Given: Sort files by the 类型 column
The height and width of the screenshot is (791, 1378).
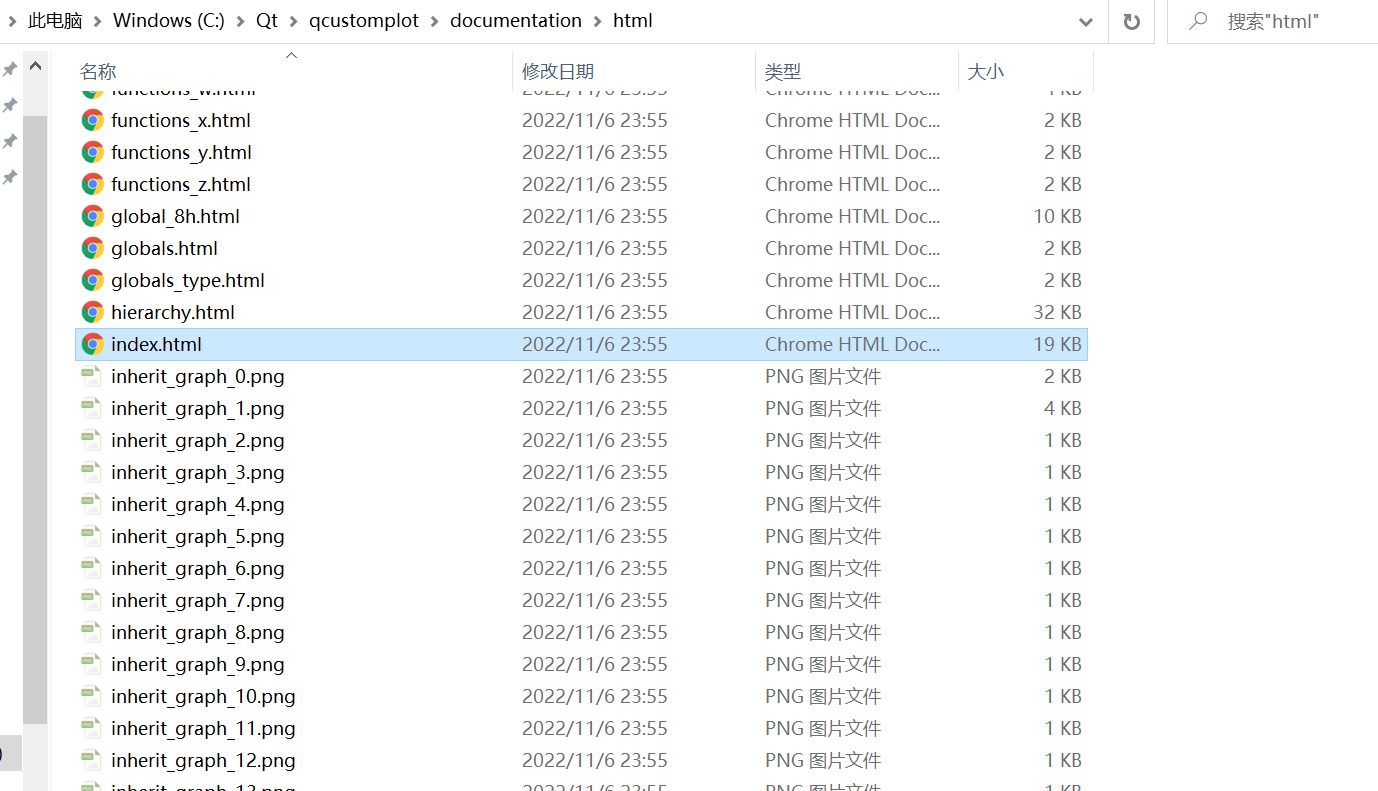Looking at the screenshot, I should pyautogui.click(x=783, y=72).
